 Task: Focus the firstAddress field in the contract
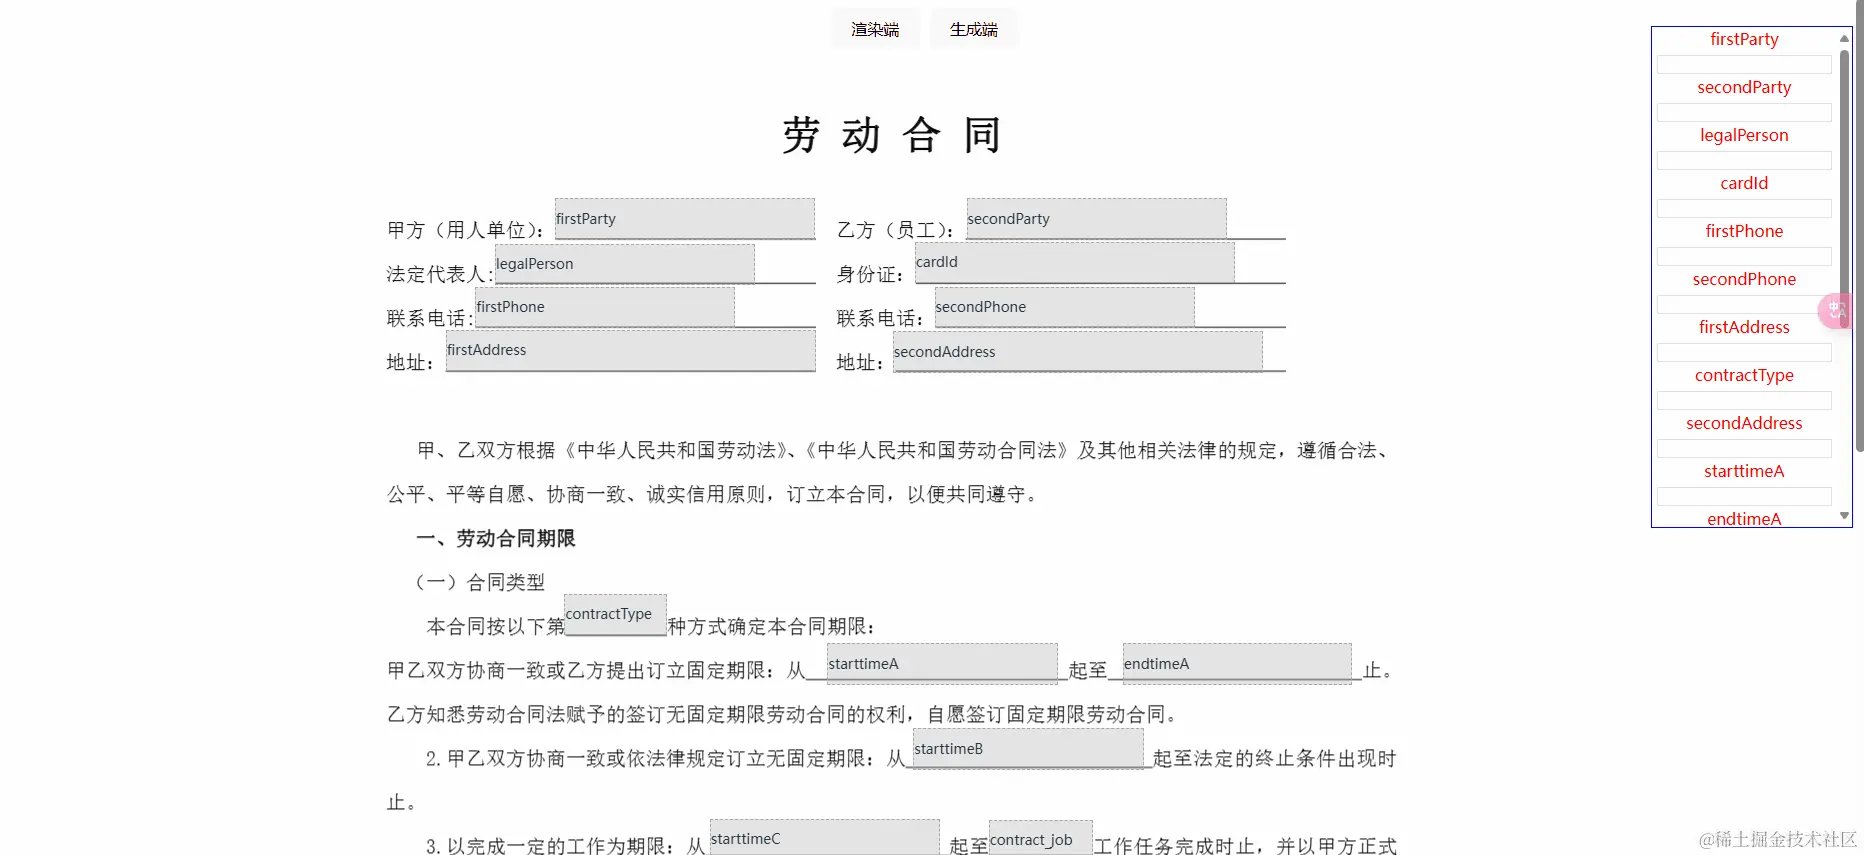click(x=631, y=350)
